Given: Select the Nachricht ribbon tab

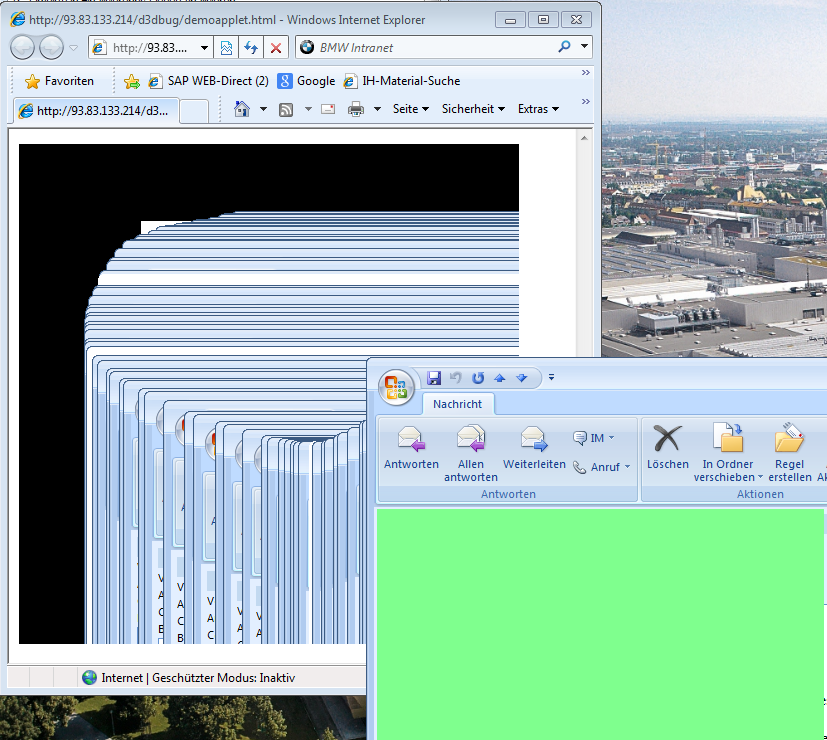Looking at the screenshot, I should pos(457,404).
